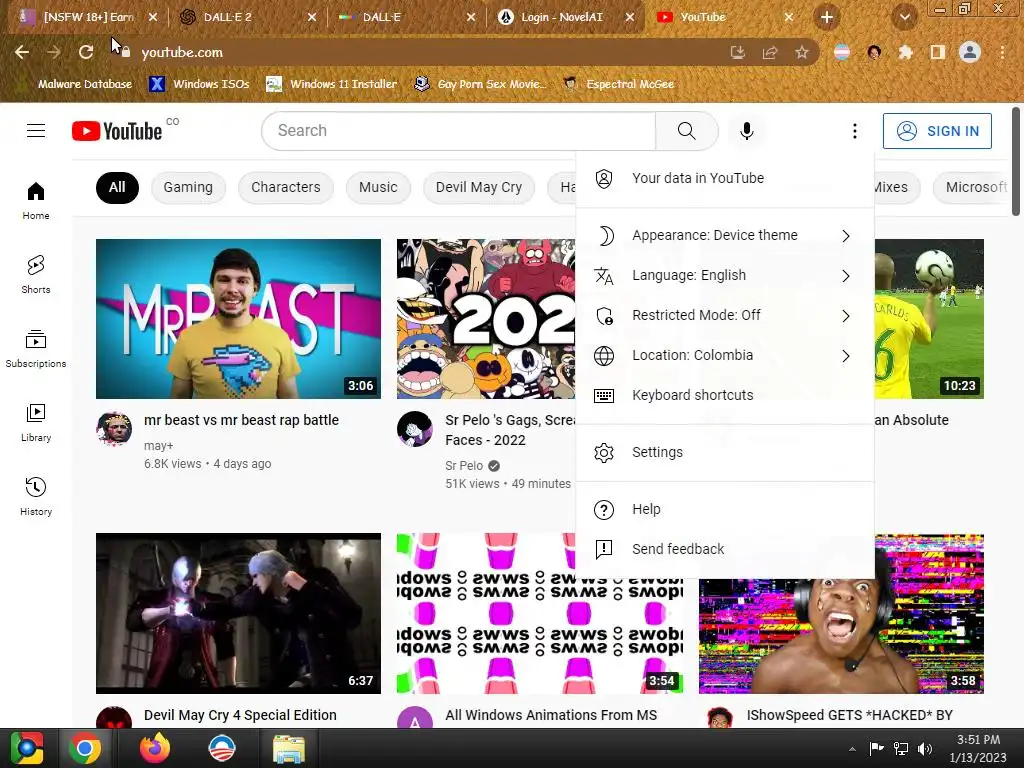
Task: Click the Start button on the taskbar
Action: (x=27, y=748)
